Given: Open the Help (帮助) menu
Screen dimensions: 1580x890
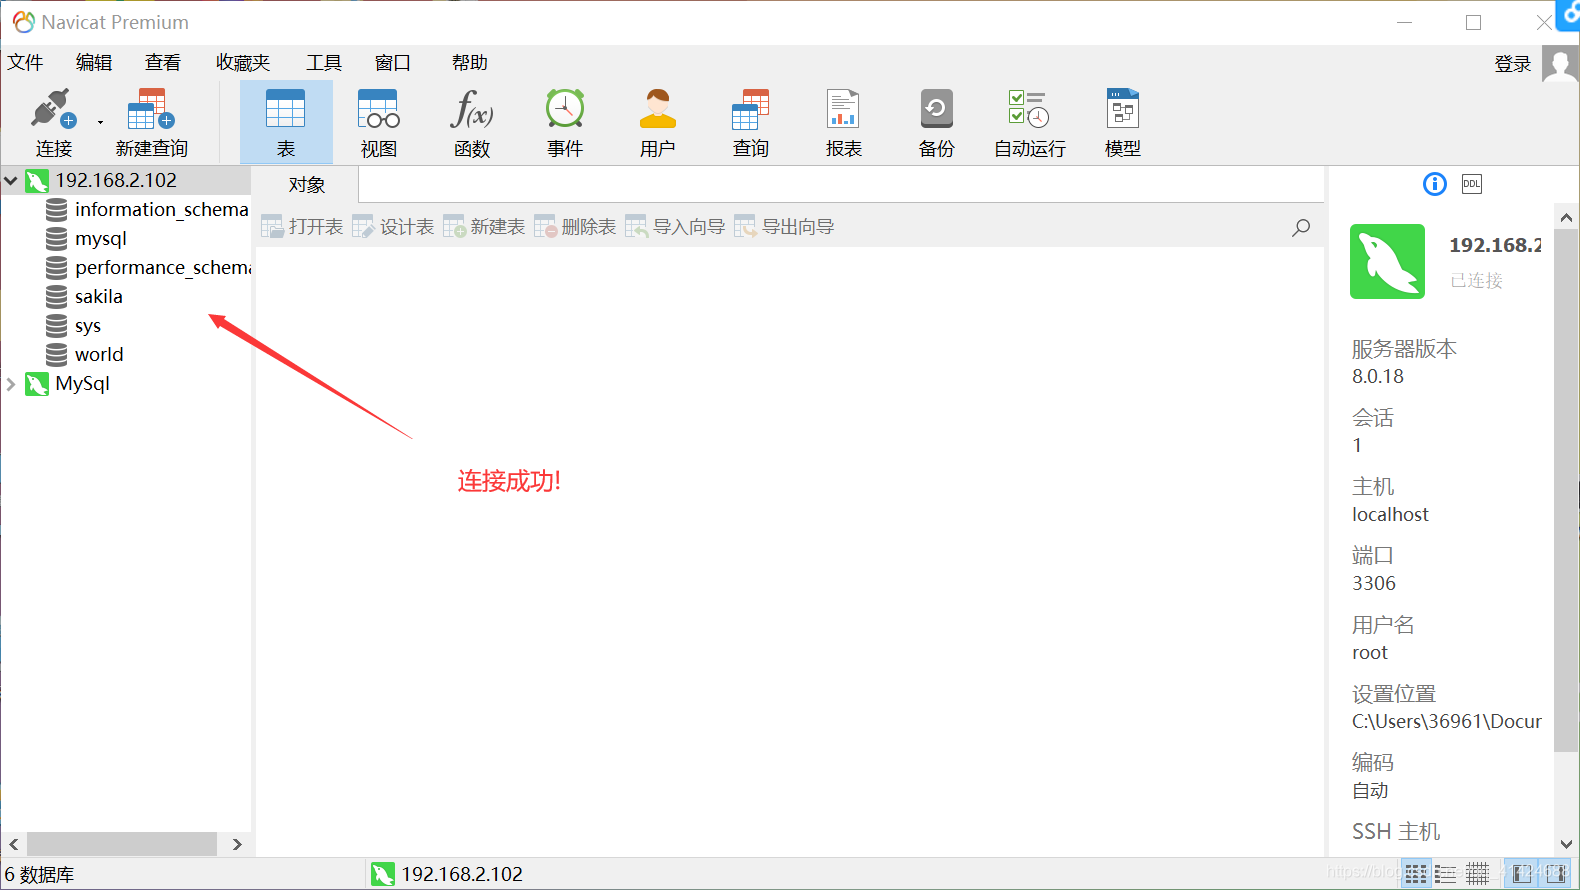Looking at the screenshot, I should [470, 63].
